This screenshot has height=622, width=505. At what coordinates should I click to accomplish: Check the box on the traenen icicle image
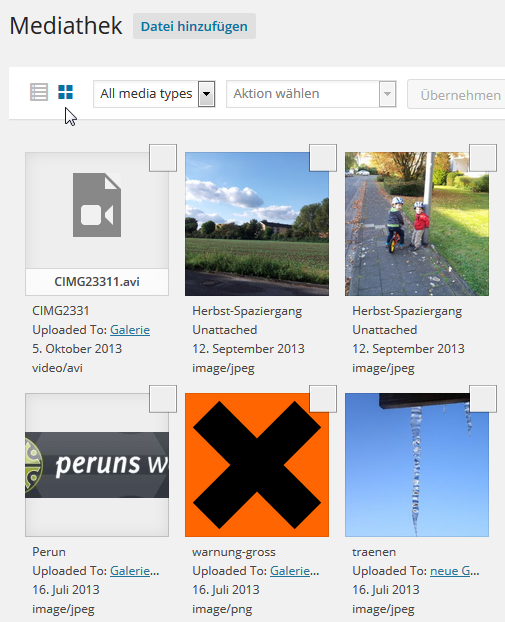pyautogui.click(x=483, y=399)
